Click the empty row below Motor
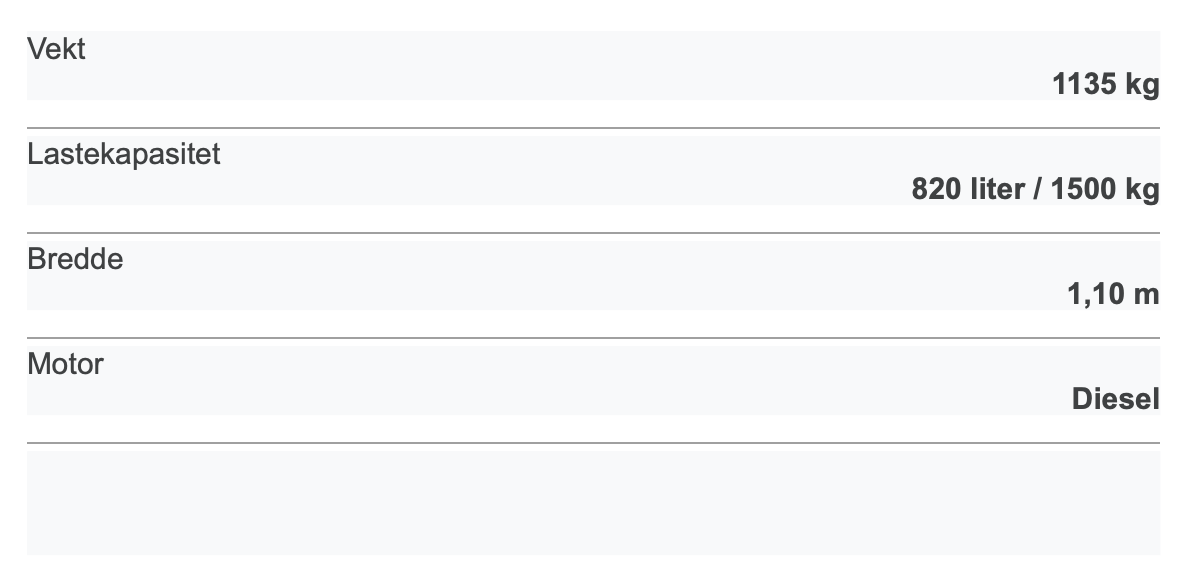The image size is (1190, 578). click(593, 503)
